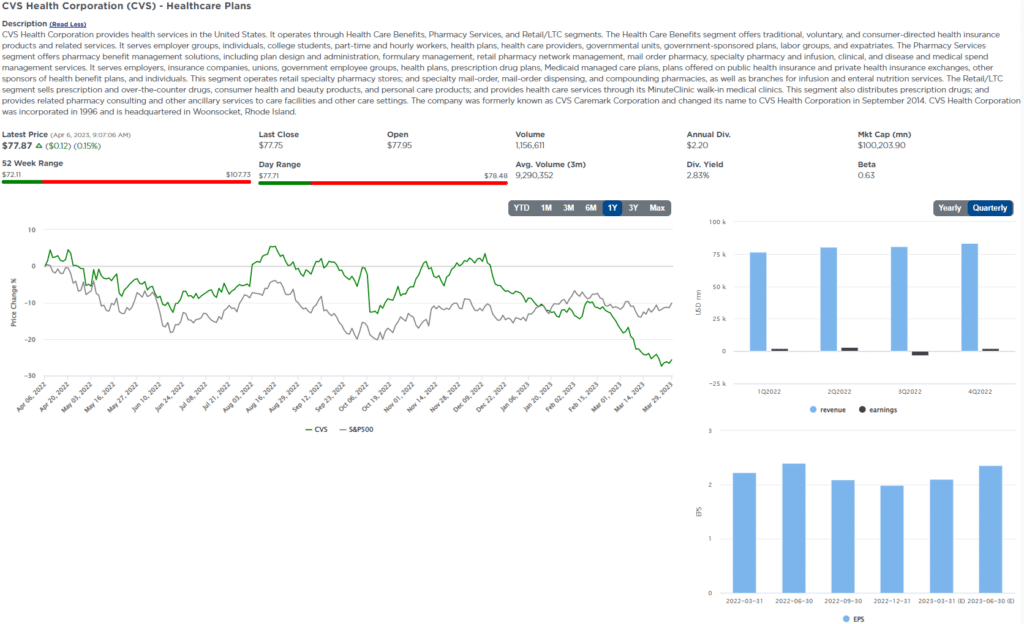Click the Latest Price value $77.87
Screen dimensions: 1024x624
pyautogui.click(x=17, y=146)
